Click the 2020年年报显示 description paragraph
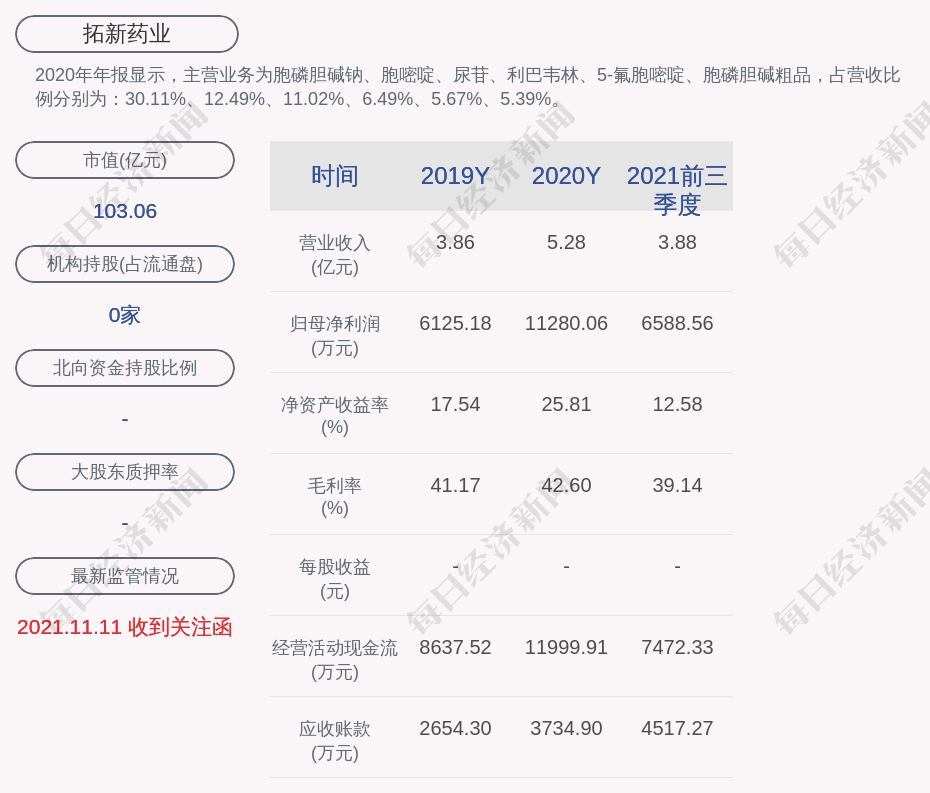This screenshot has width=930, height=793. point(467,87)
